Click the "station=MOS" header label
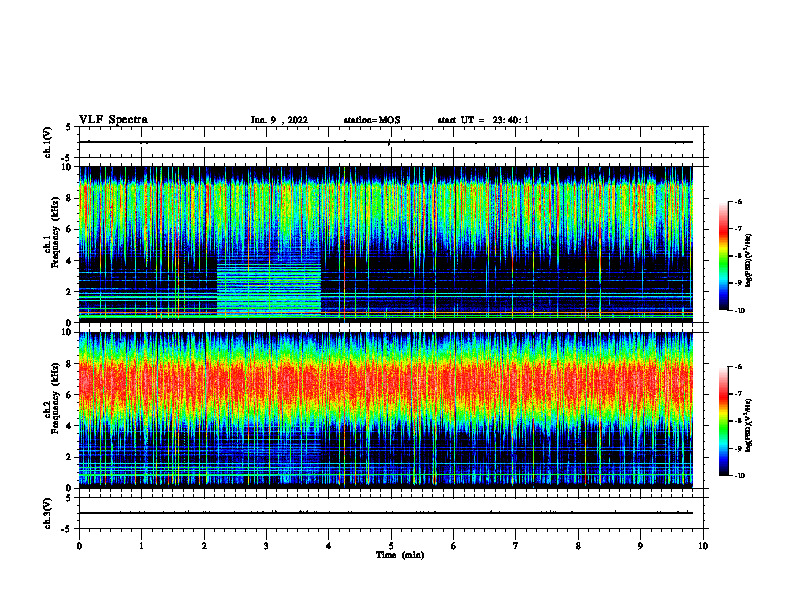This screenshot has height=612, width=792. [x=372, y=120]
